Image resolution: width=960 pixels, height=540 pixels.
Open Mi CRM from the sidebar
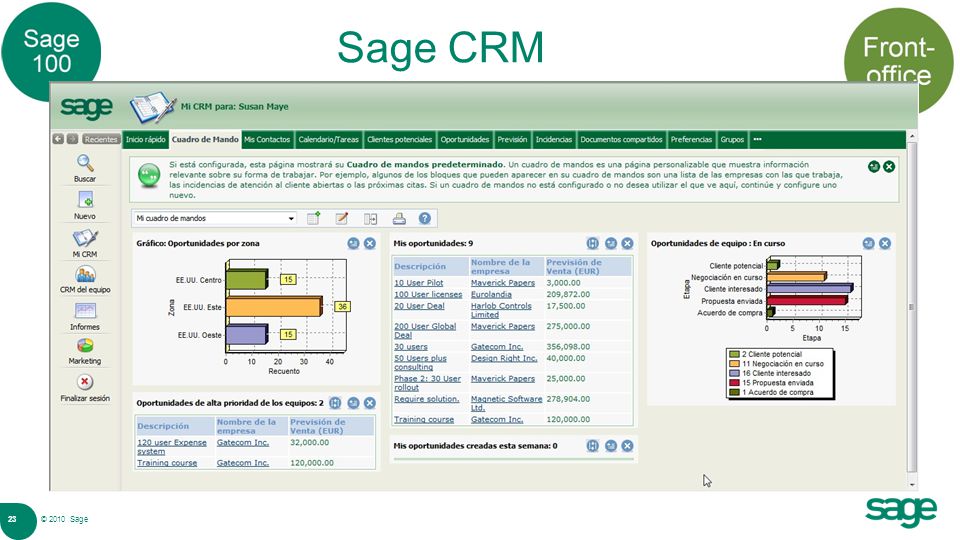(85, 238)
